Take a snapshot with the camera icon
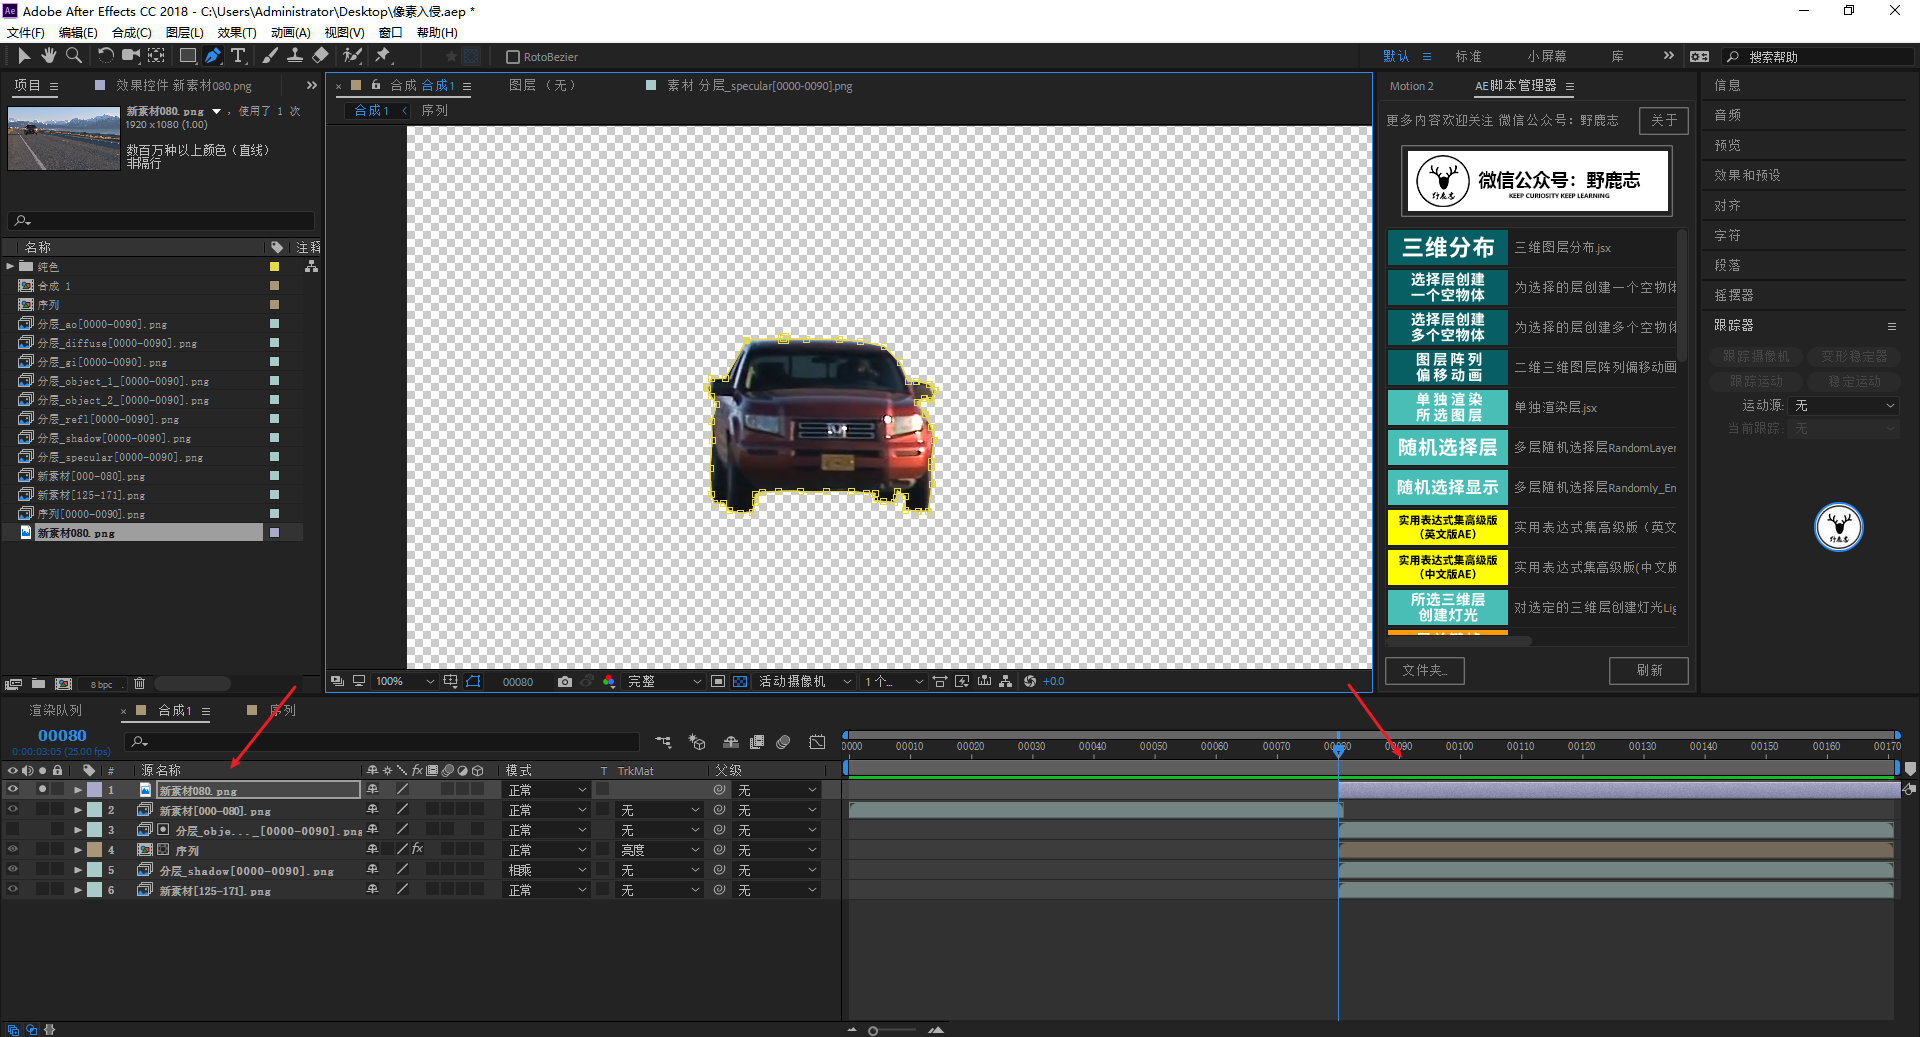 565,682
